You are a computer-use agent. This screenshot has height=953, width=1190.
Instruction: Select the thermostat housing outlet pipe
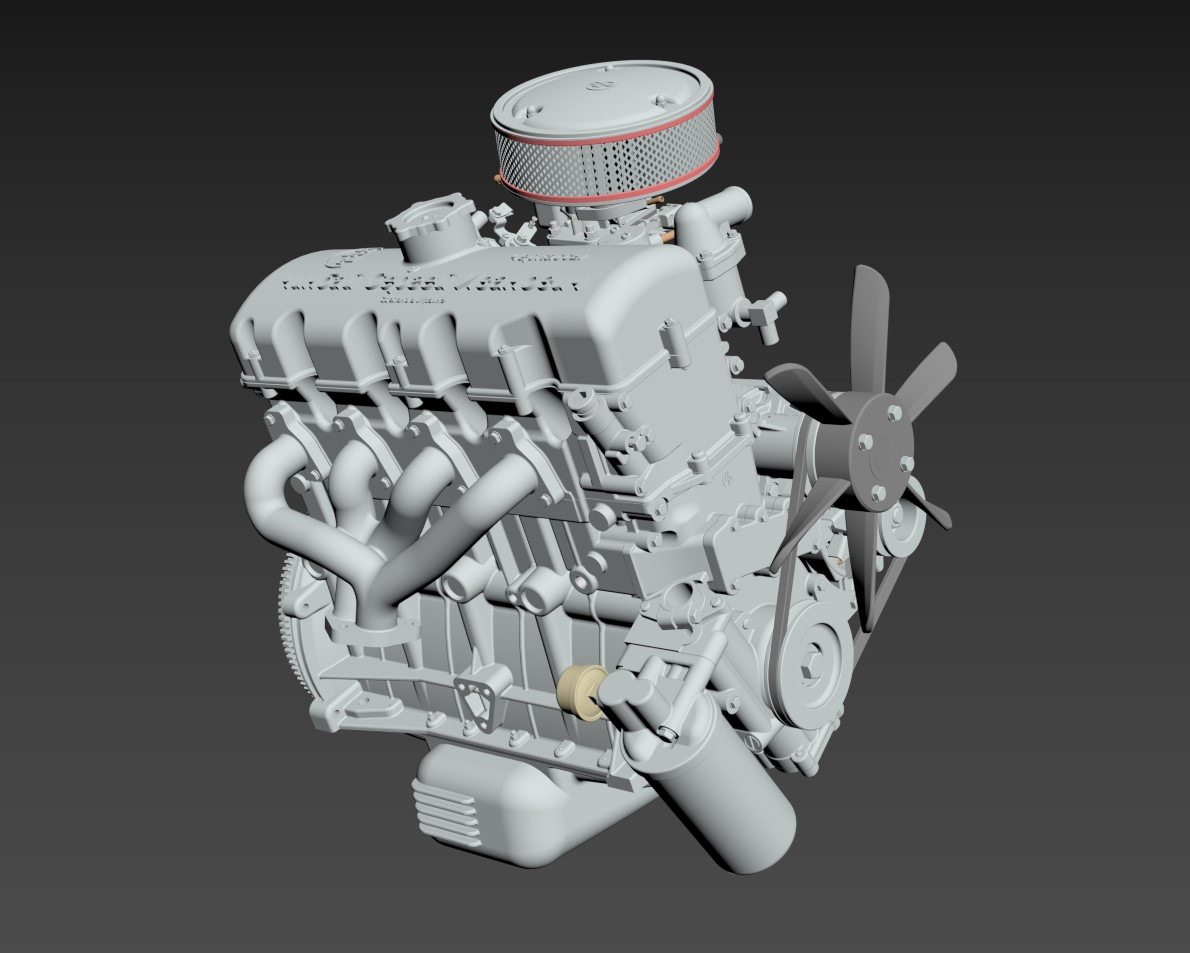click(717, 214)
